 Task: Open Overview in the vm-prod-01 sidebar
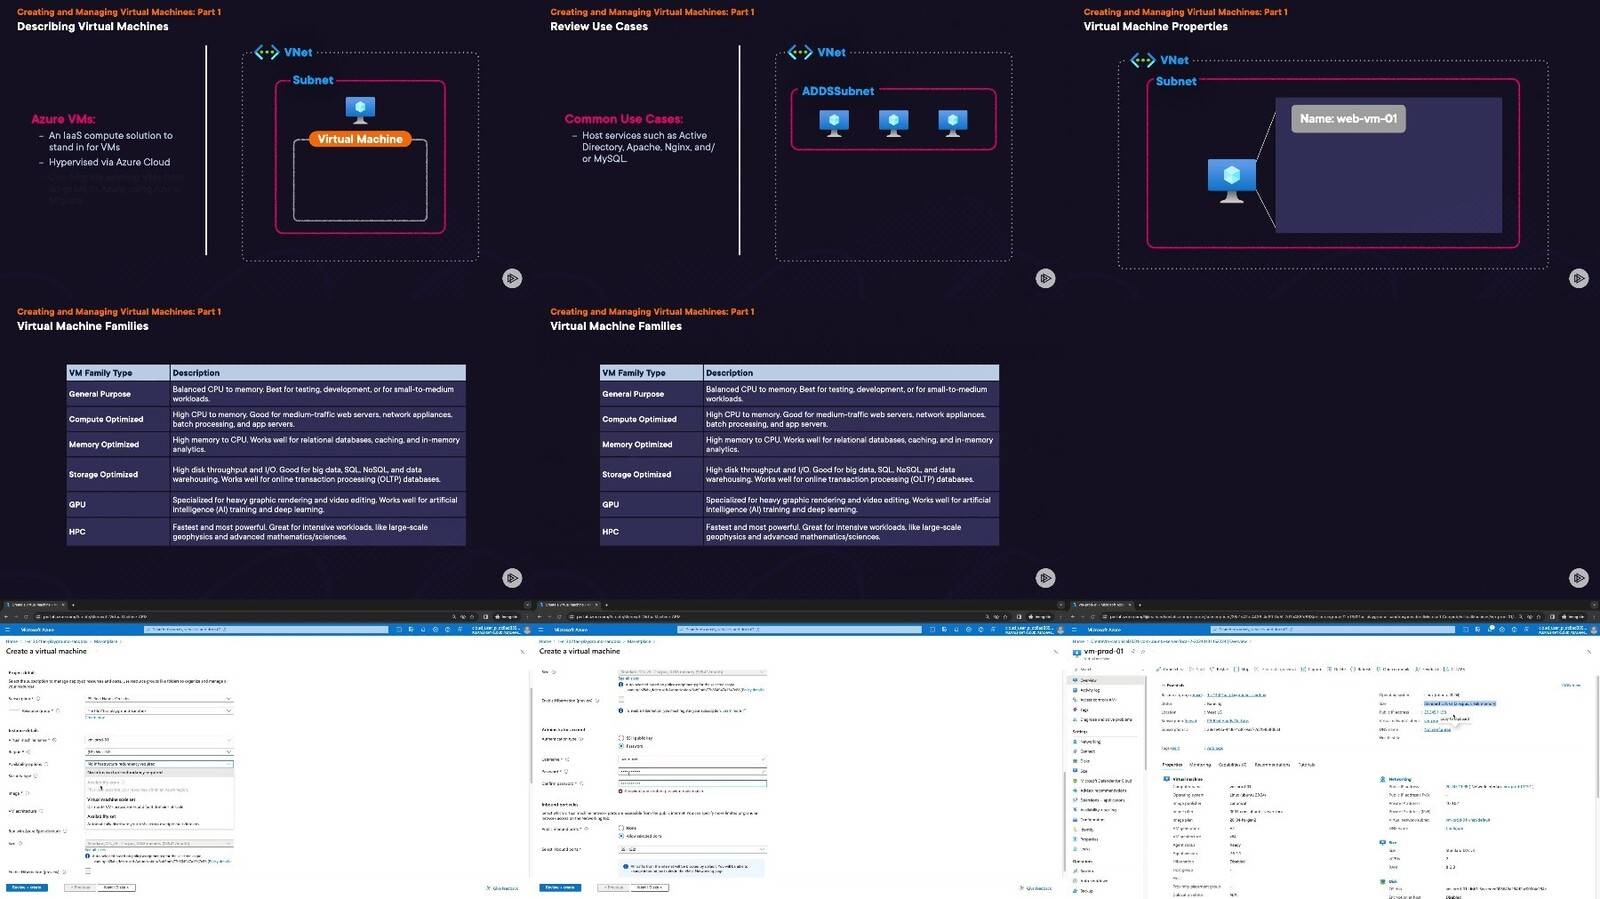point(1106,680)
